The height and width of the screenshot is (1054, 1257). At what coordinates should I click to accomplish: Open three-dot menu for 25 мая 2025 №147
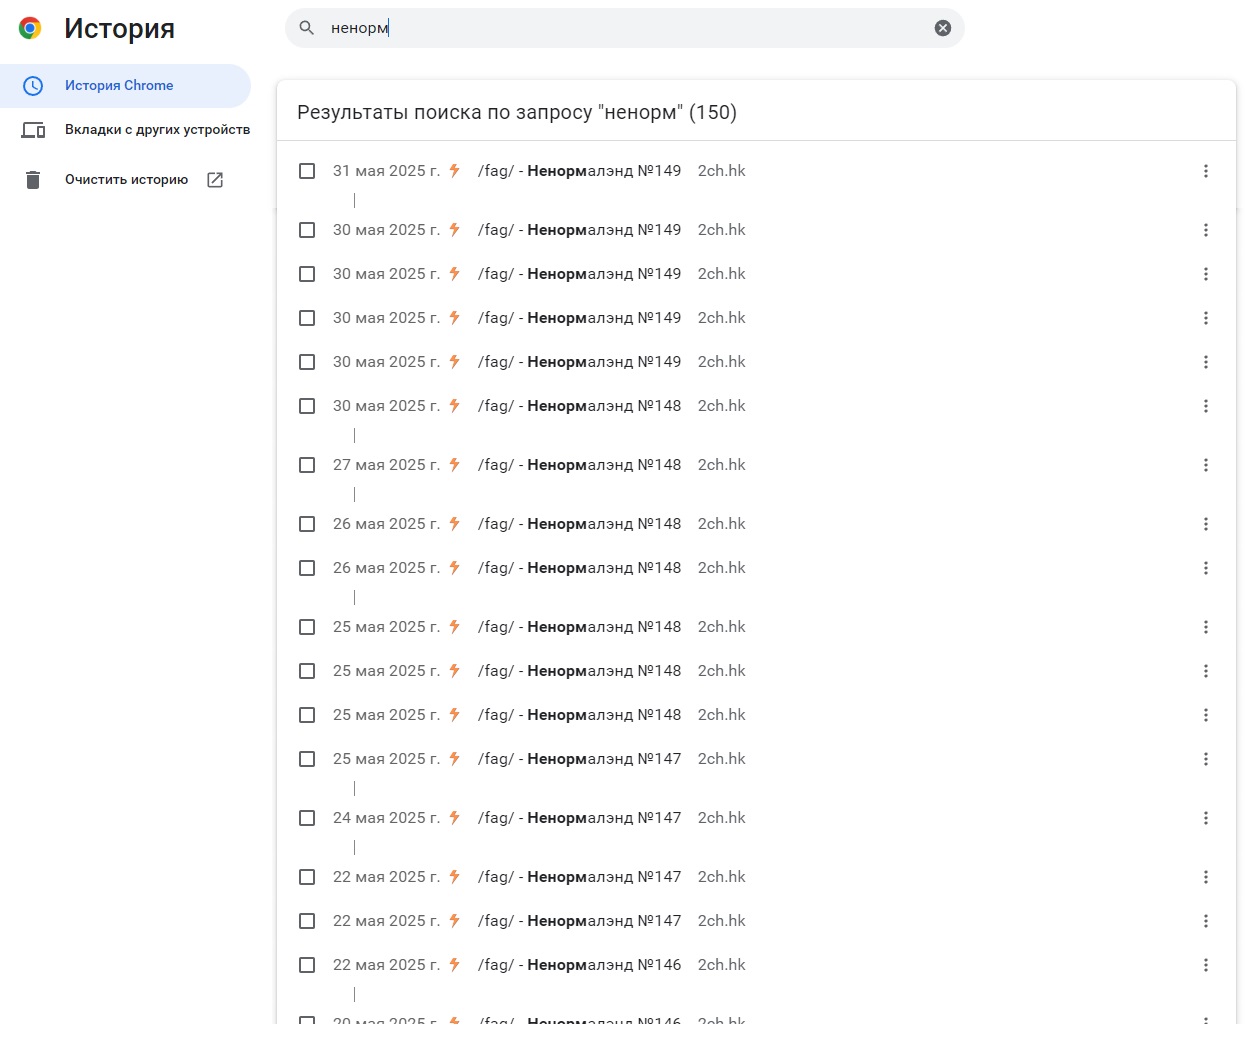click(1206, 759)
